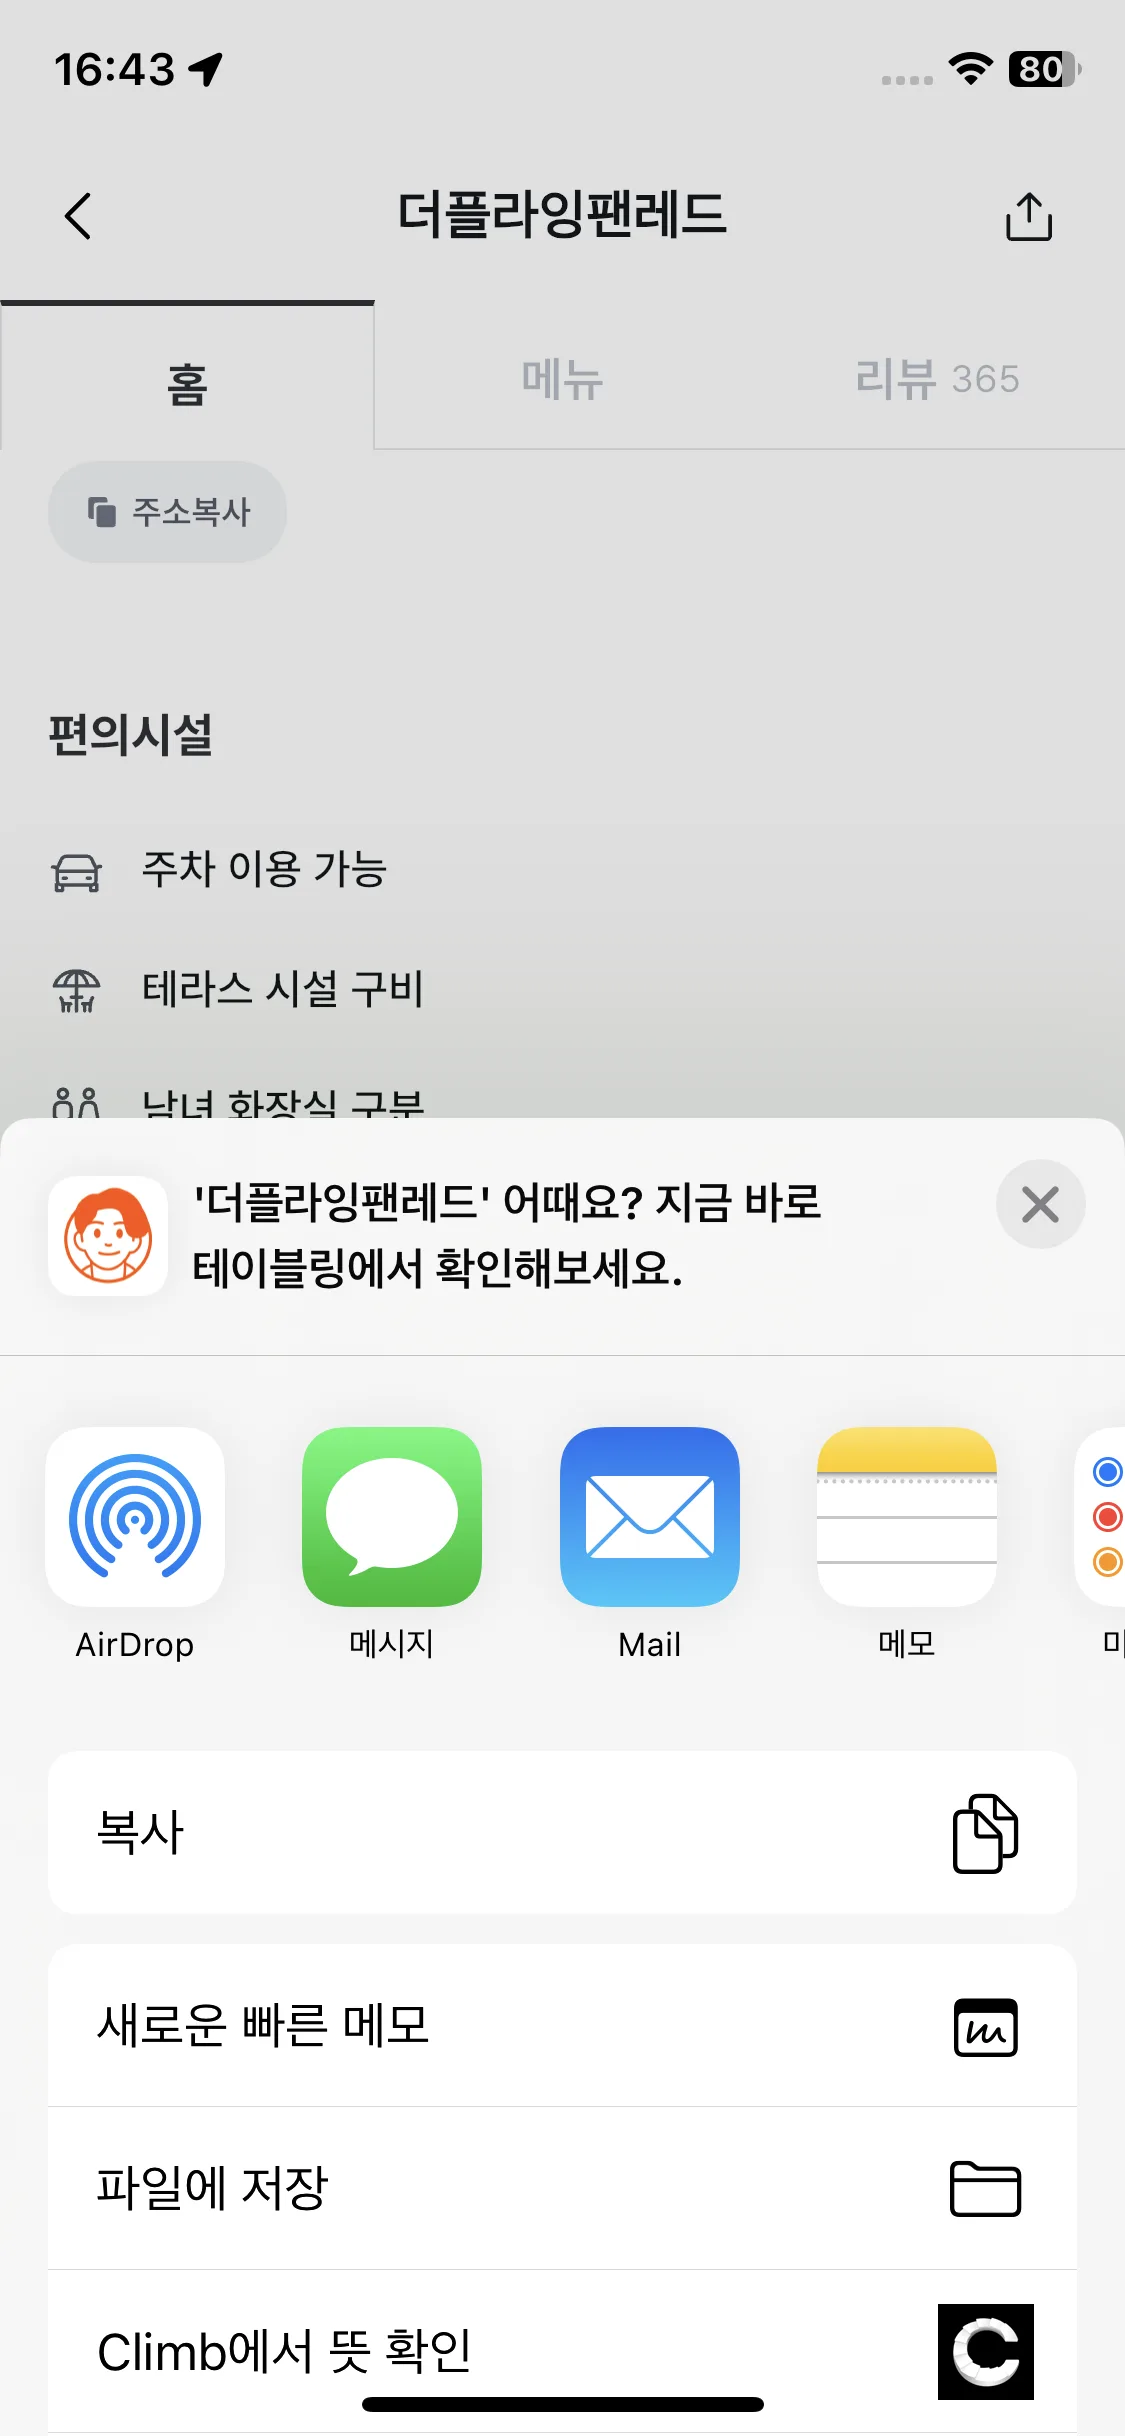Close the share sheet with X
The image size is (1125, 2436).
tap(1040, 1204)
